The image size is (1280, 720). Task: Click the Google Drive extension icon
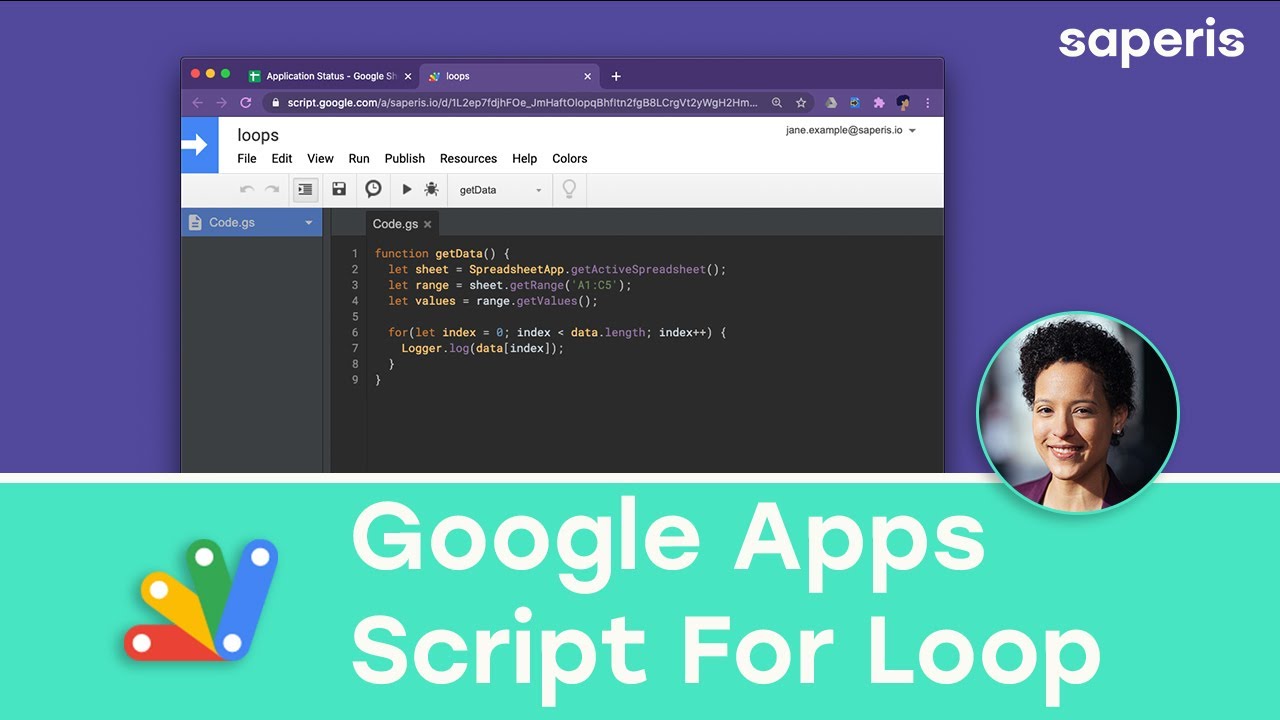coord(831,102)
